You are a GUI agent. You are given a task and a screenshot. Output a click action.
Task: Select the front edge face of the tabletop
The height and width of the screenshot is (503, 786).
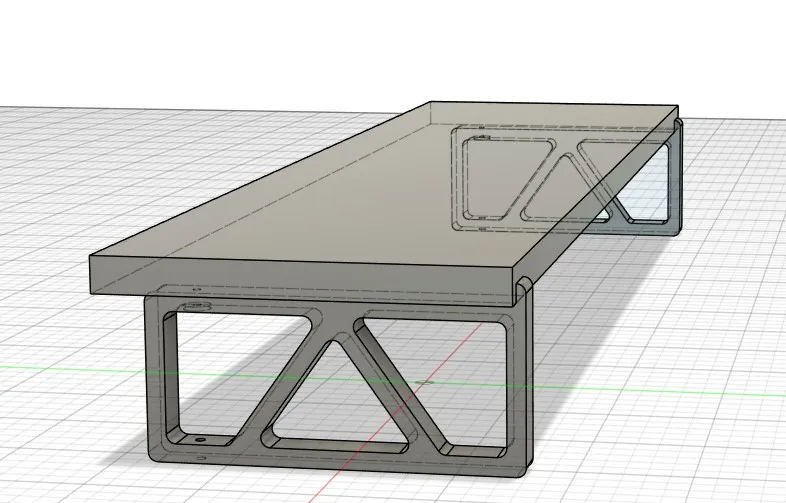303,278
